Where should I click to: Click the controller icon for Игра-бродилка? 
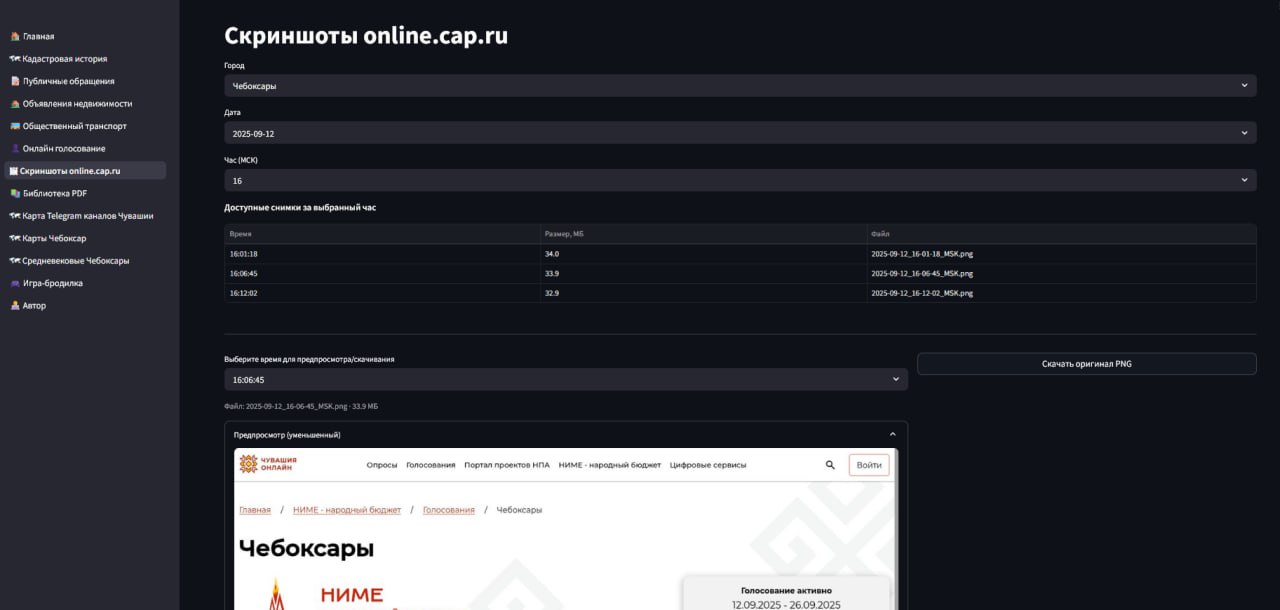coord(13,283)
